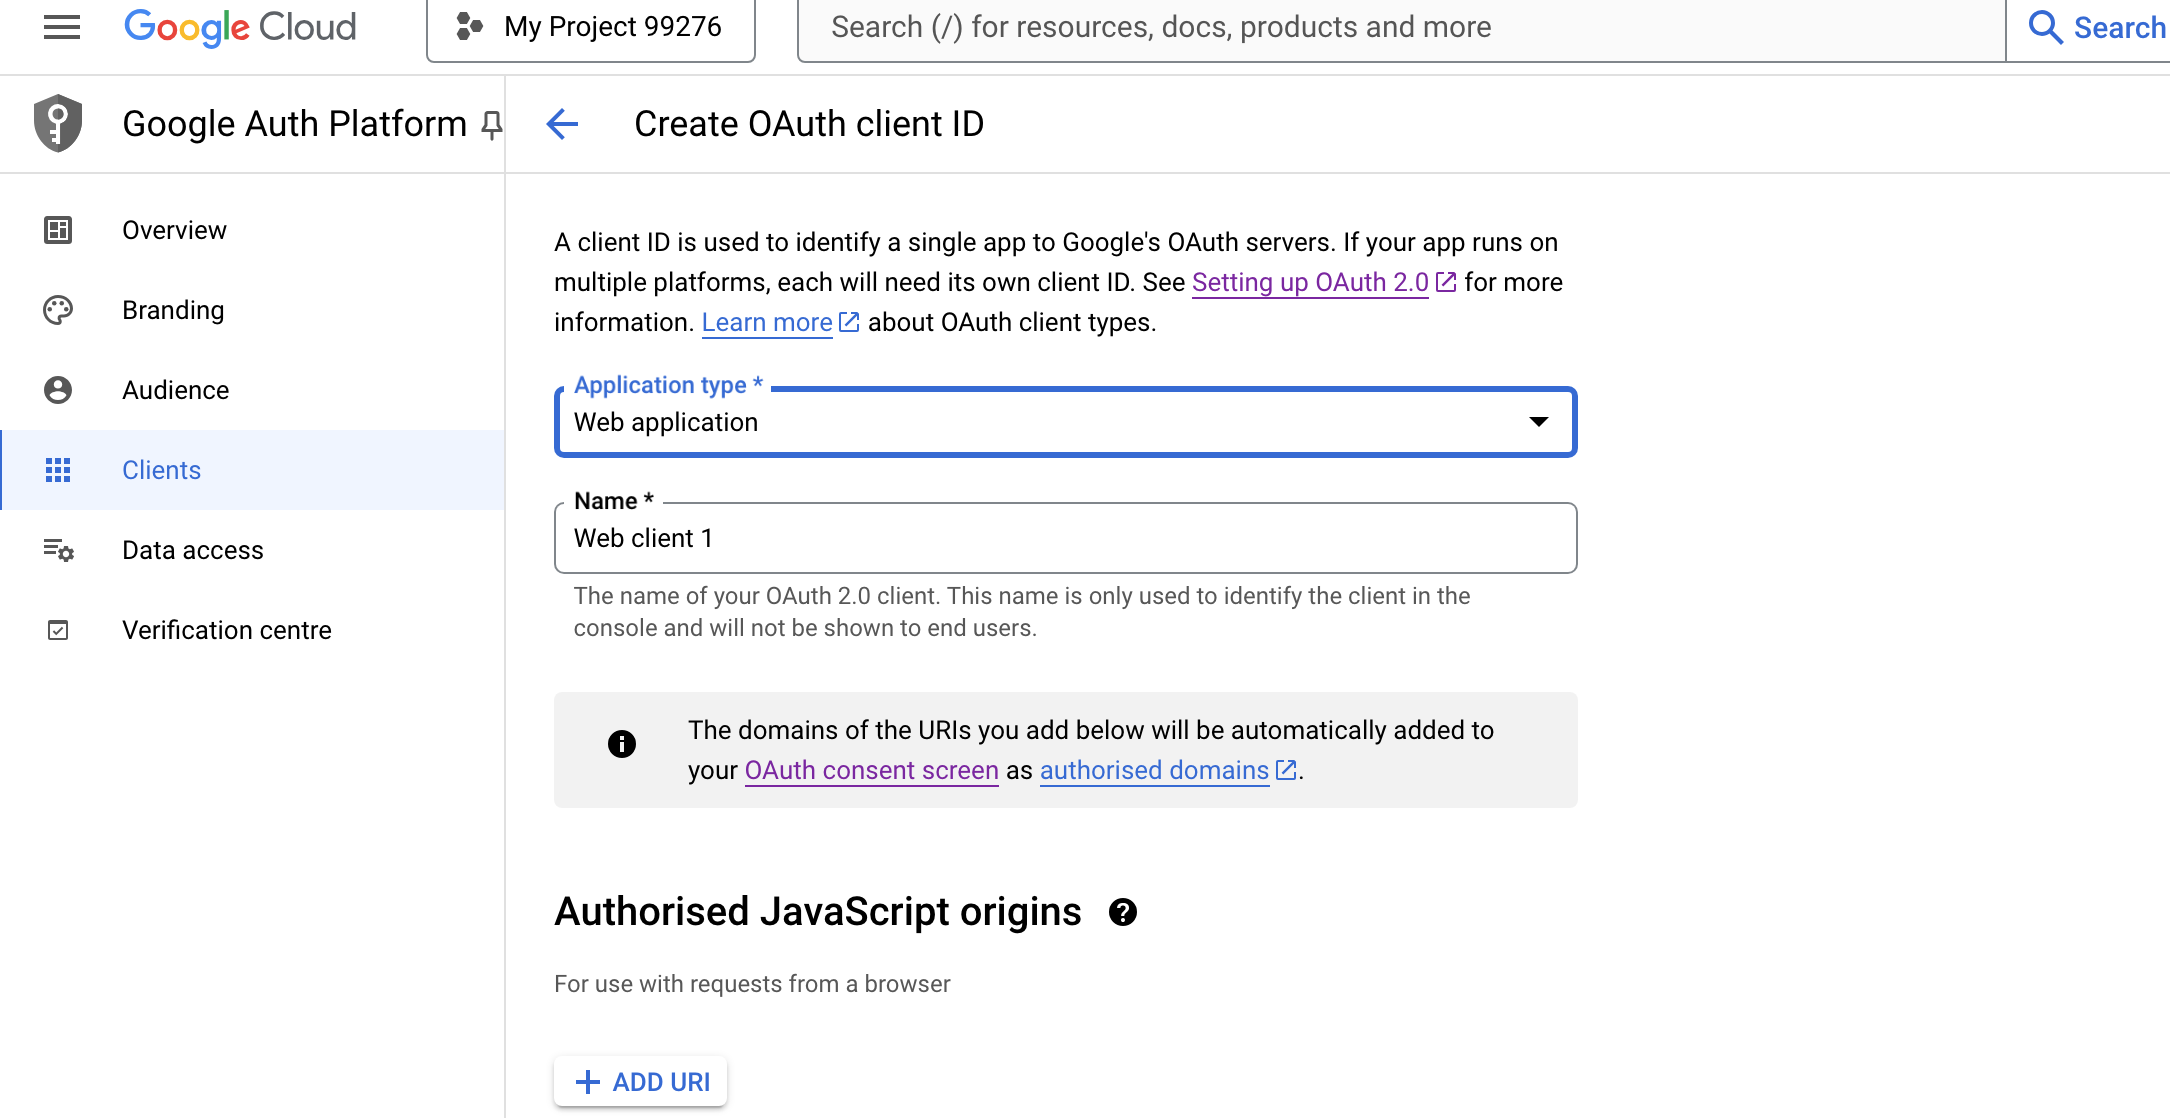Screen dimensions: 2170x1118
Task: Click the Google Auth Platform shield icon
Action: tap(58, 124)
